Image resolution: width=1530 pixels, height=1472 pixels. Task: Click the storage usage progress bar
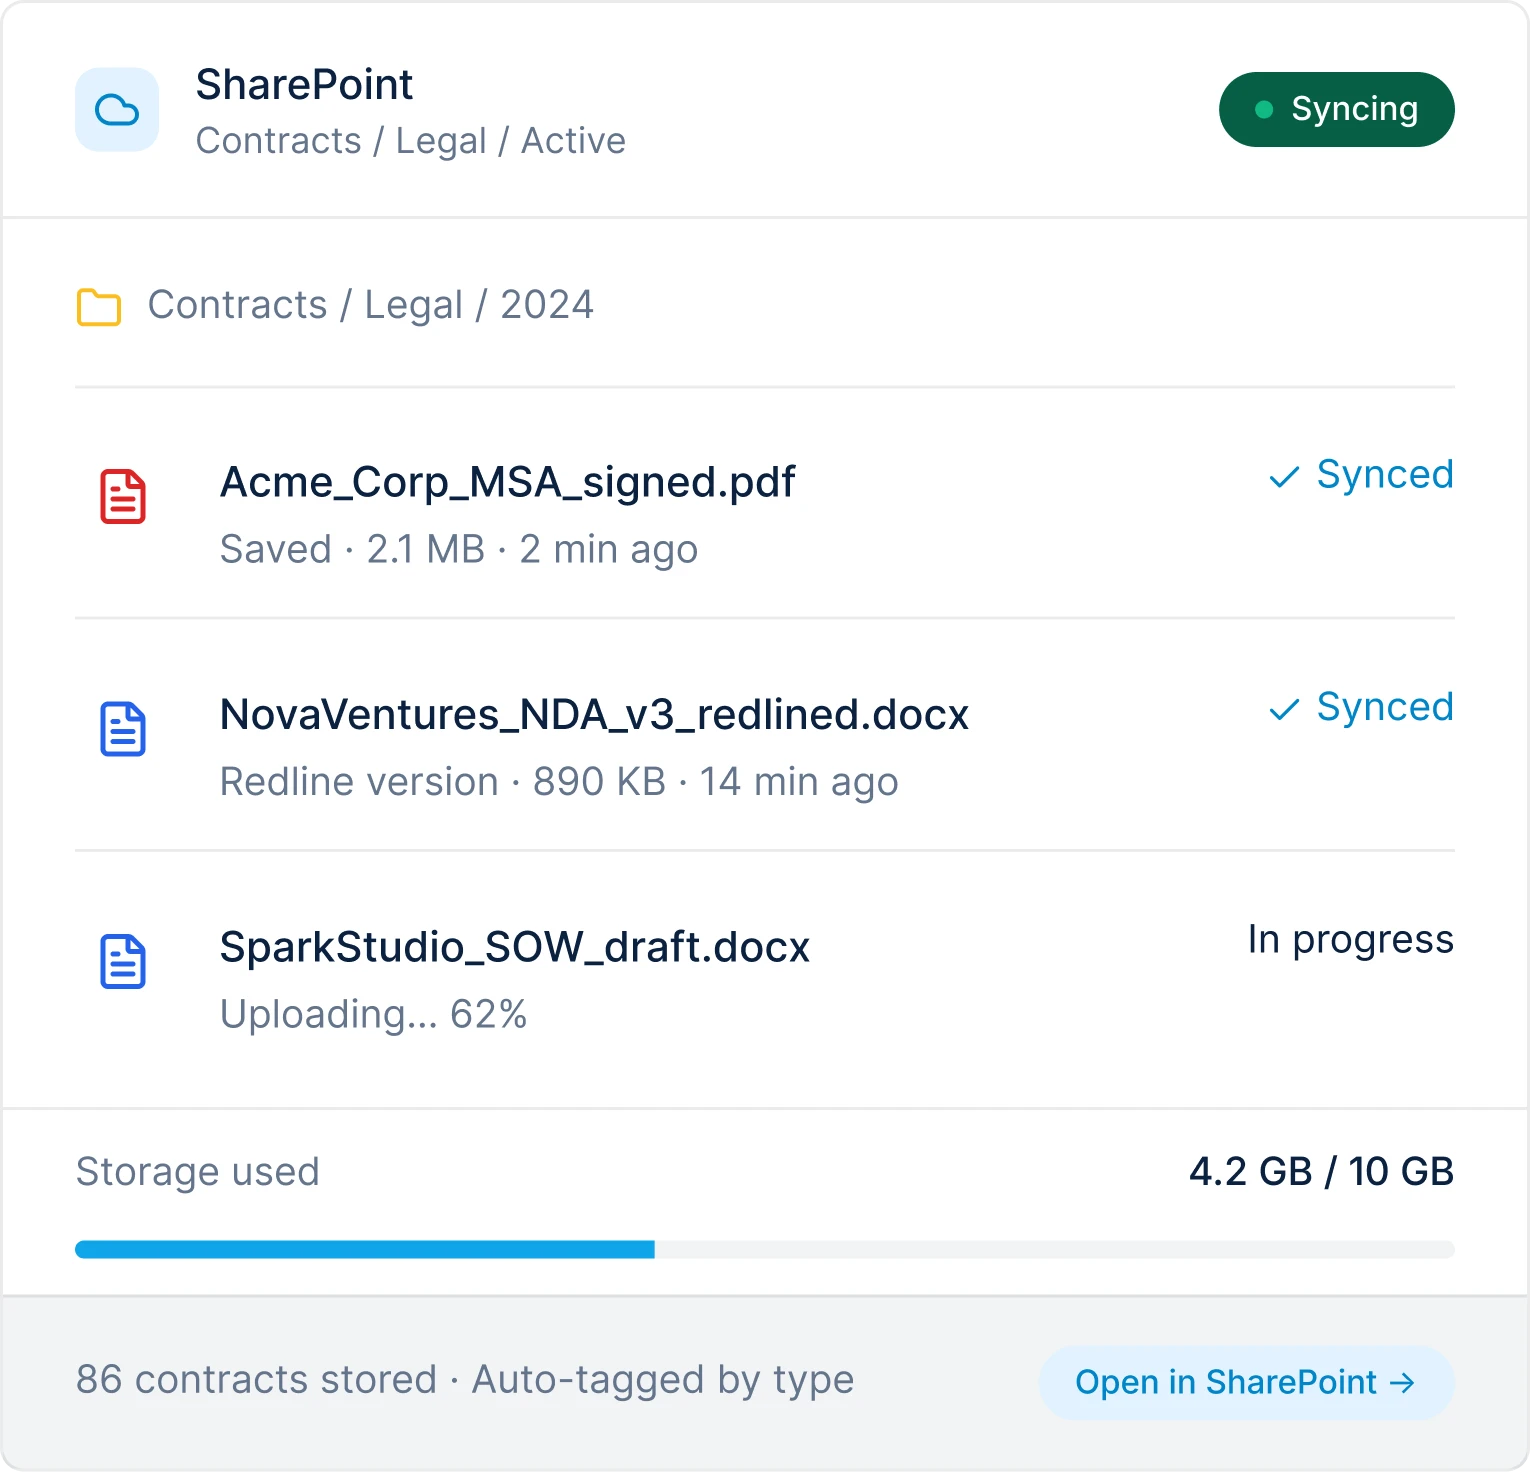[765, 1248]
